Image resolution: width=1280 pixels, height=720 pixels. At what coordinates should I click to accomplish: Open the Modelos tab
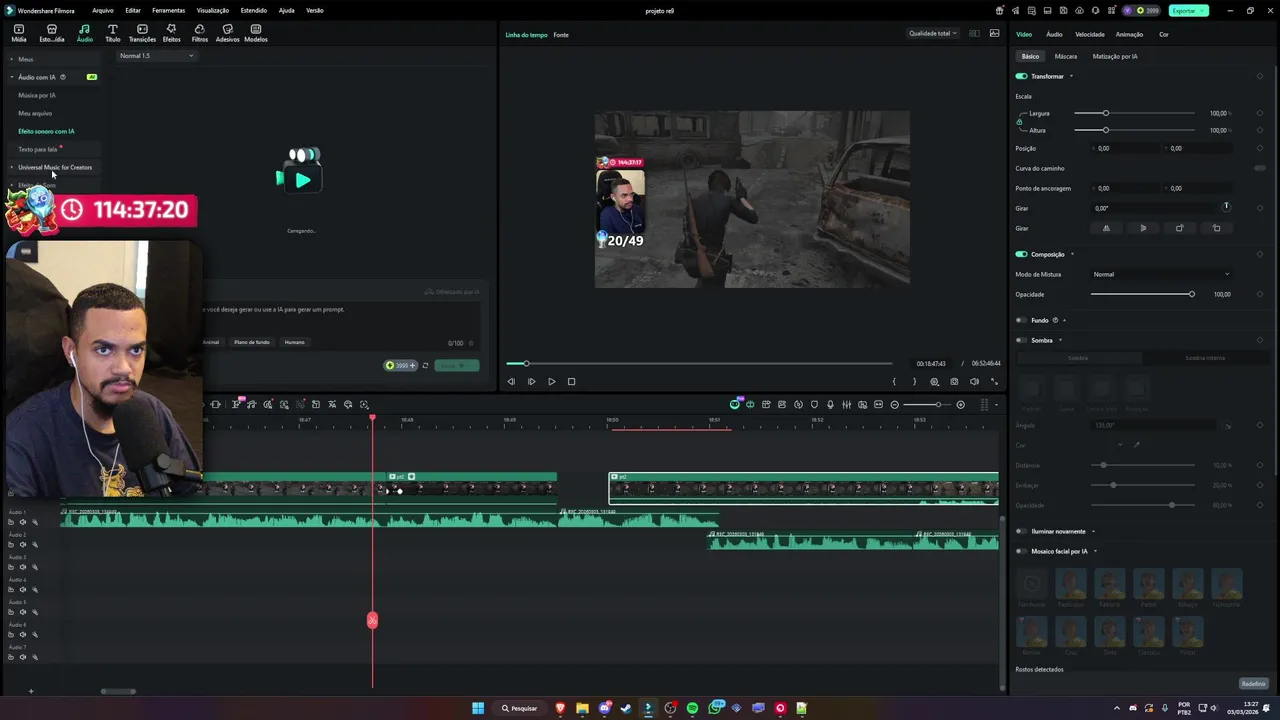[256, 33]
